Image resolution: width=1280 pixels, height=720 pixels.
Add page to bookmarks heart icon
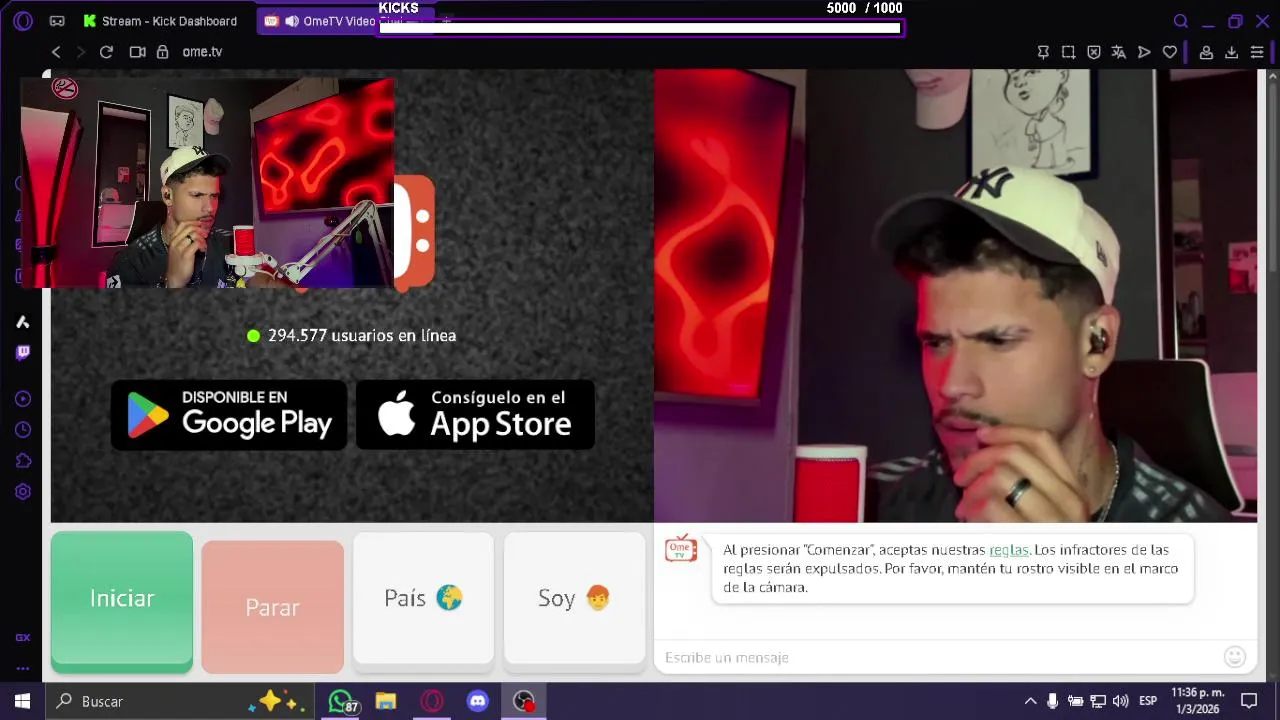1170,52
